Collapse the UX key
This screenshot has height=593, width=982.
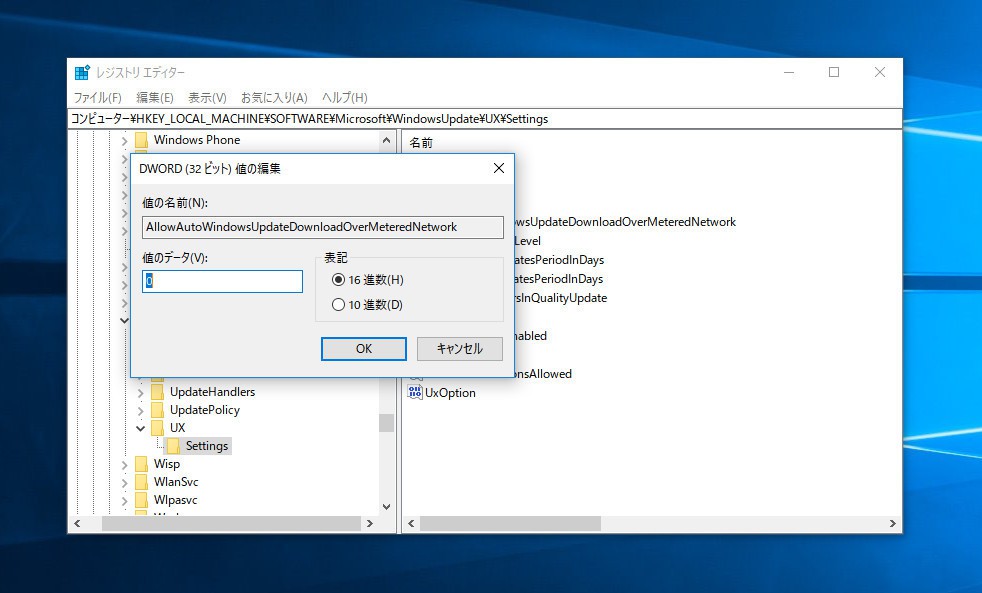click(x=140, y=428)
